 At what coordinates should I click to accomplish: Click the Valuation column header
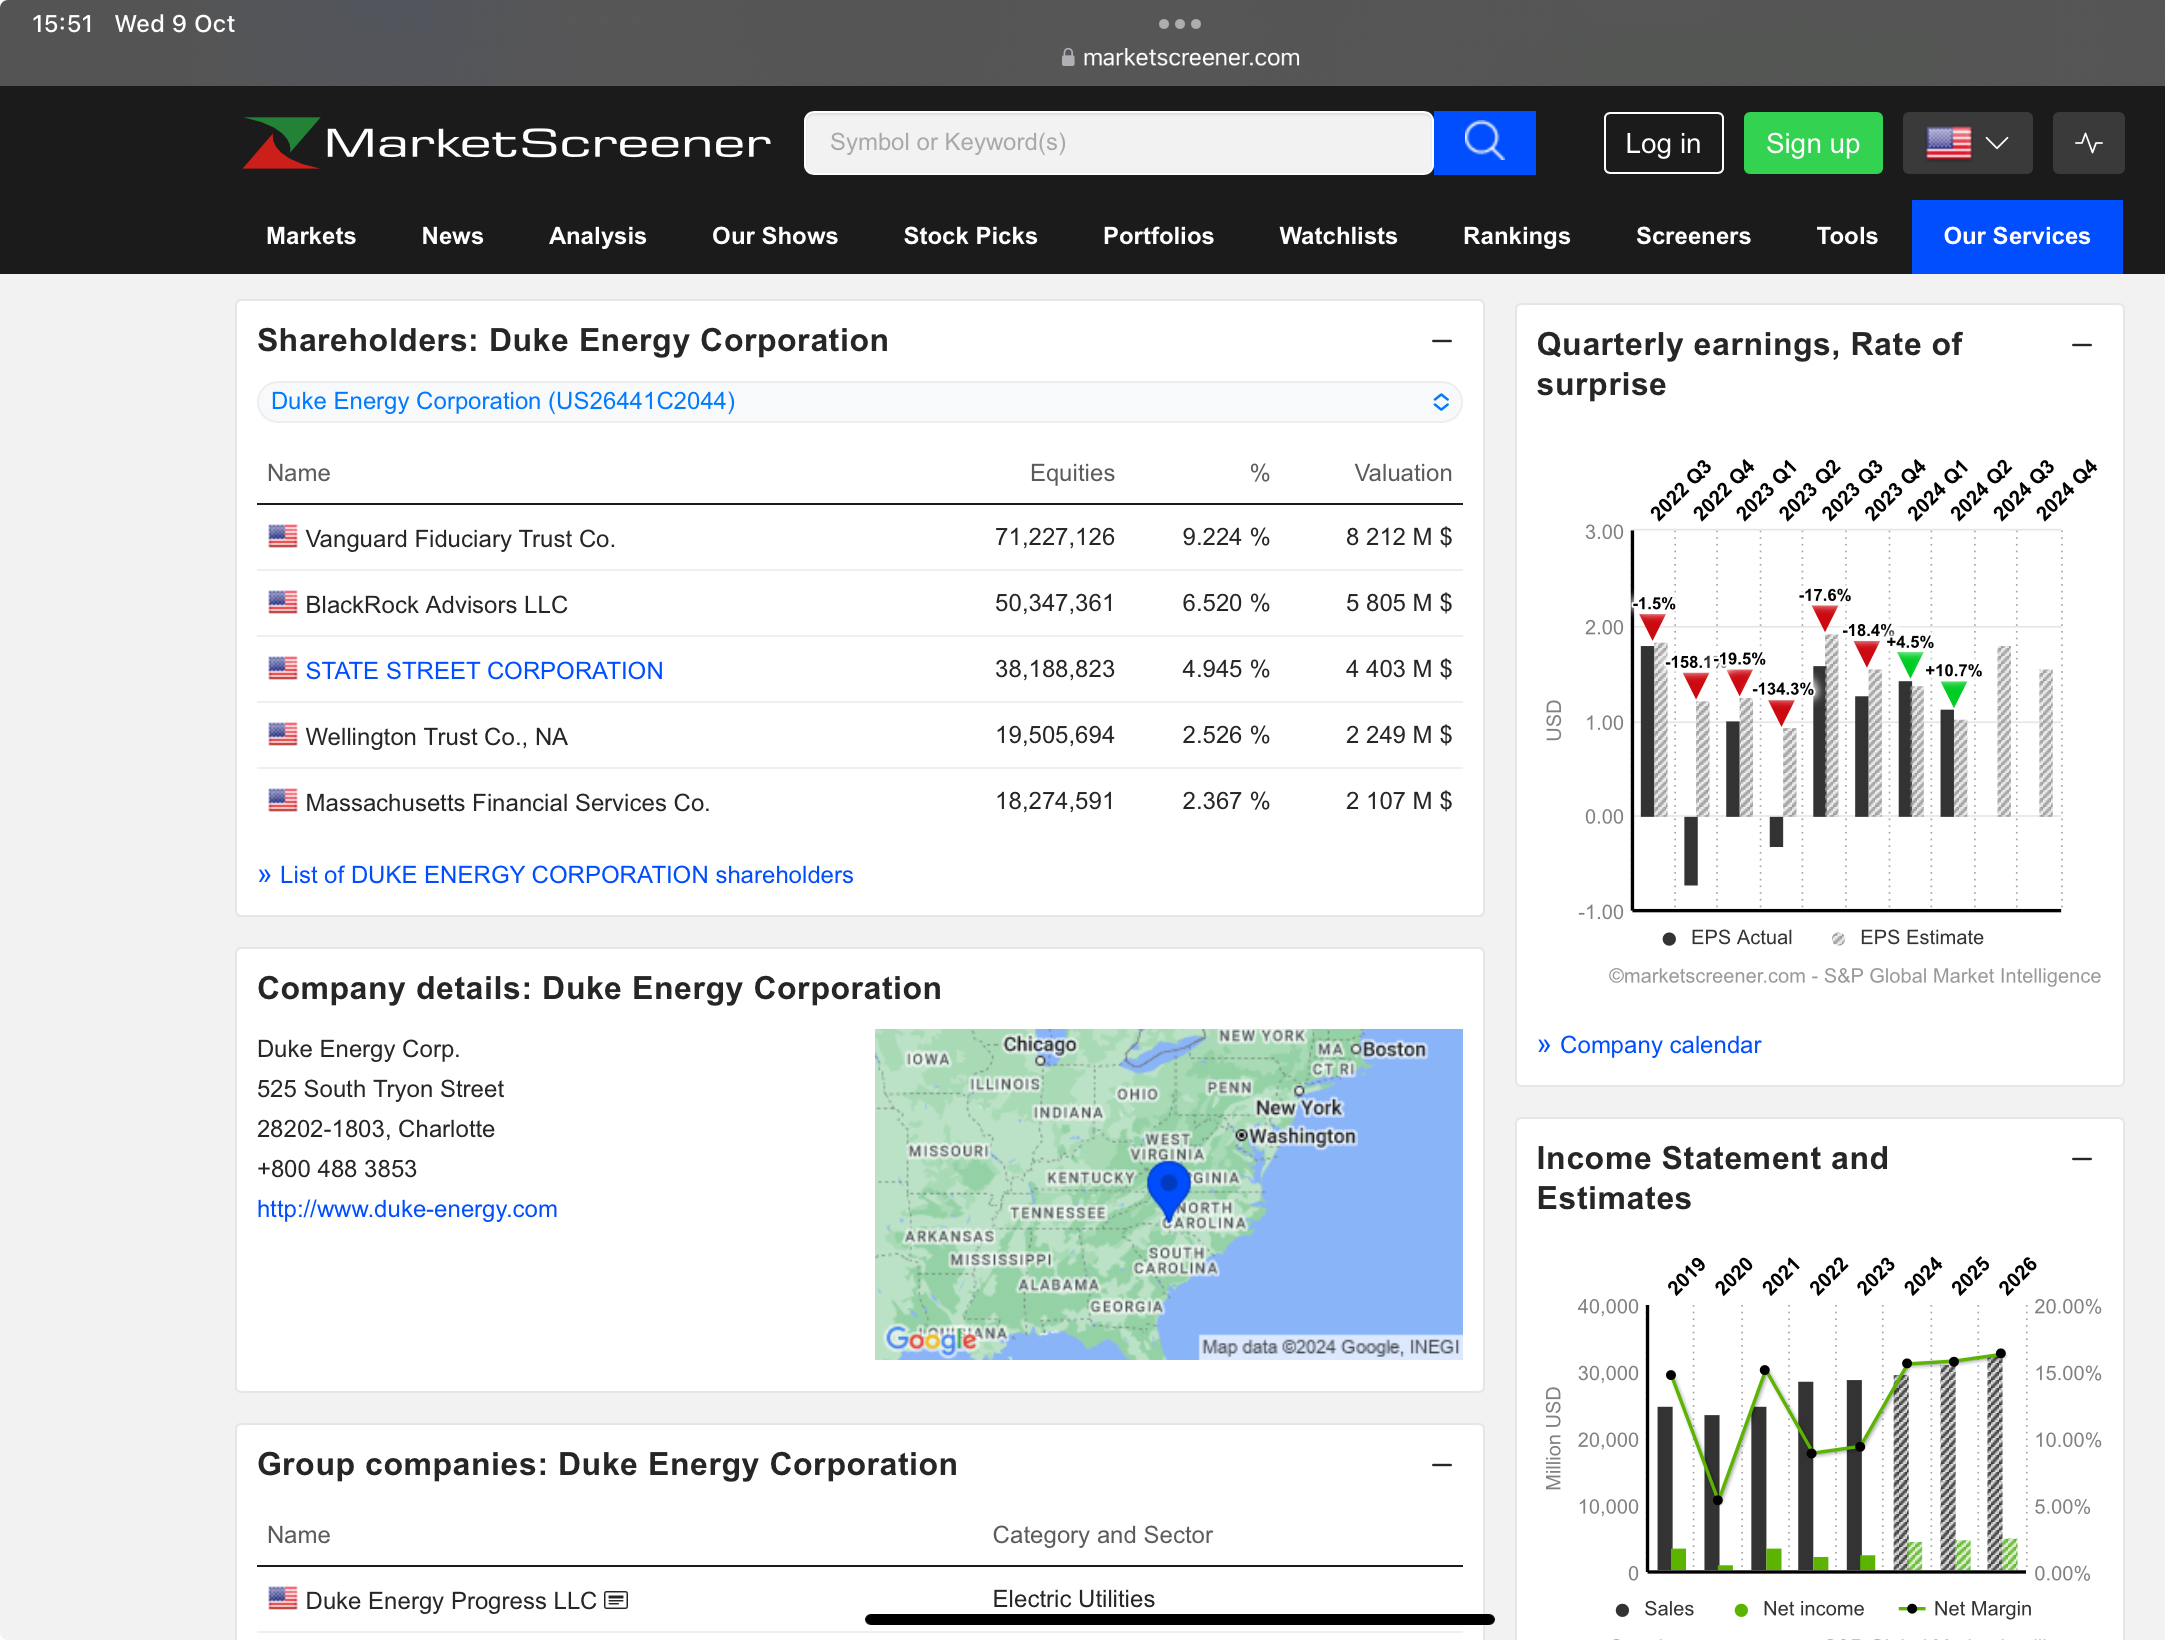tap(1402, 473)
